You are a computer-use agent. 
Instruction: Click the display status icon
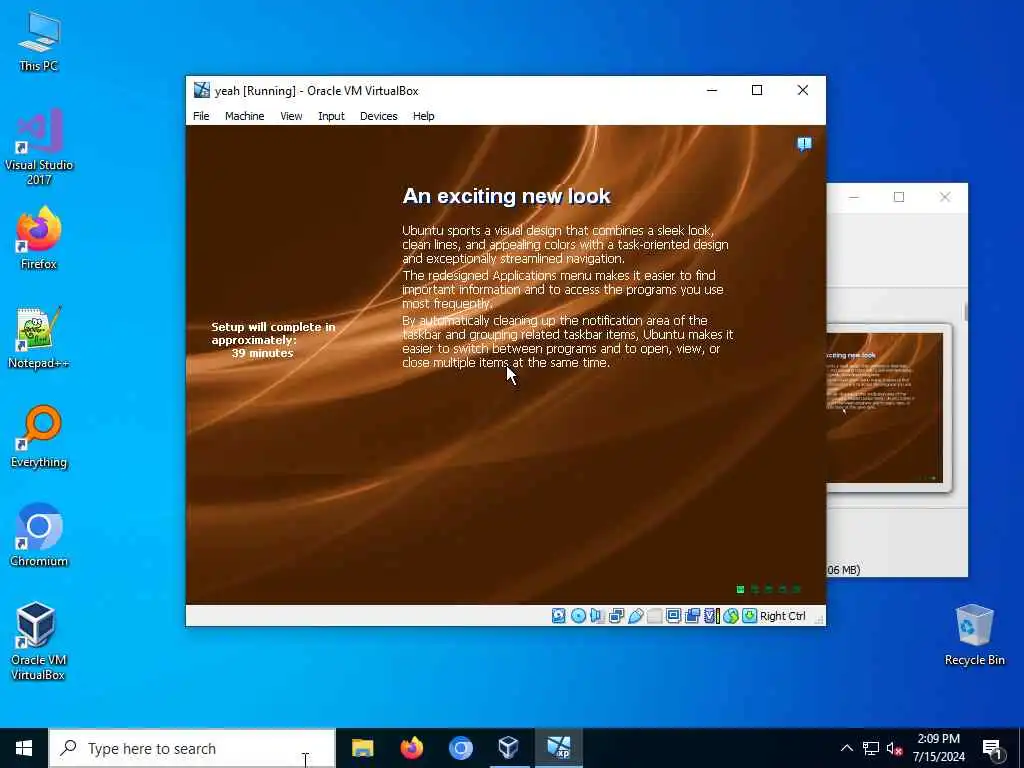pos(673,616)
